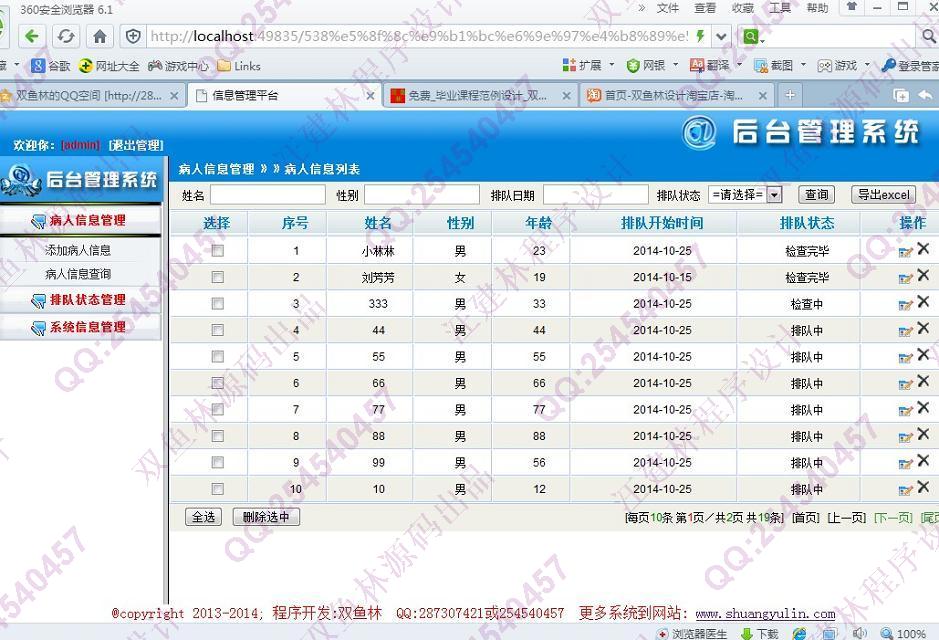Click the 姓名 search input field
This screenshot has width=939, height=640.
point(267,195)
